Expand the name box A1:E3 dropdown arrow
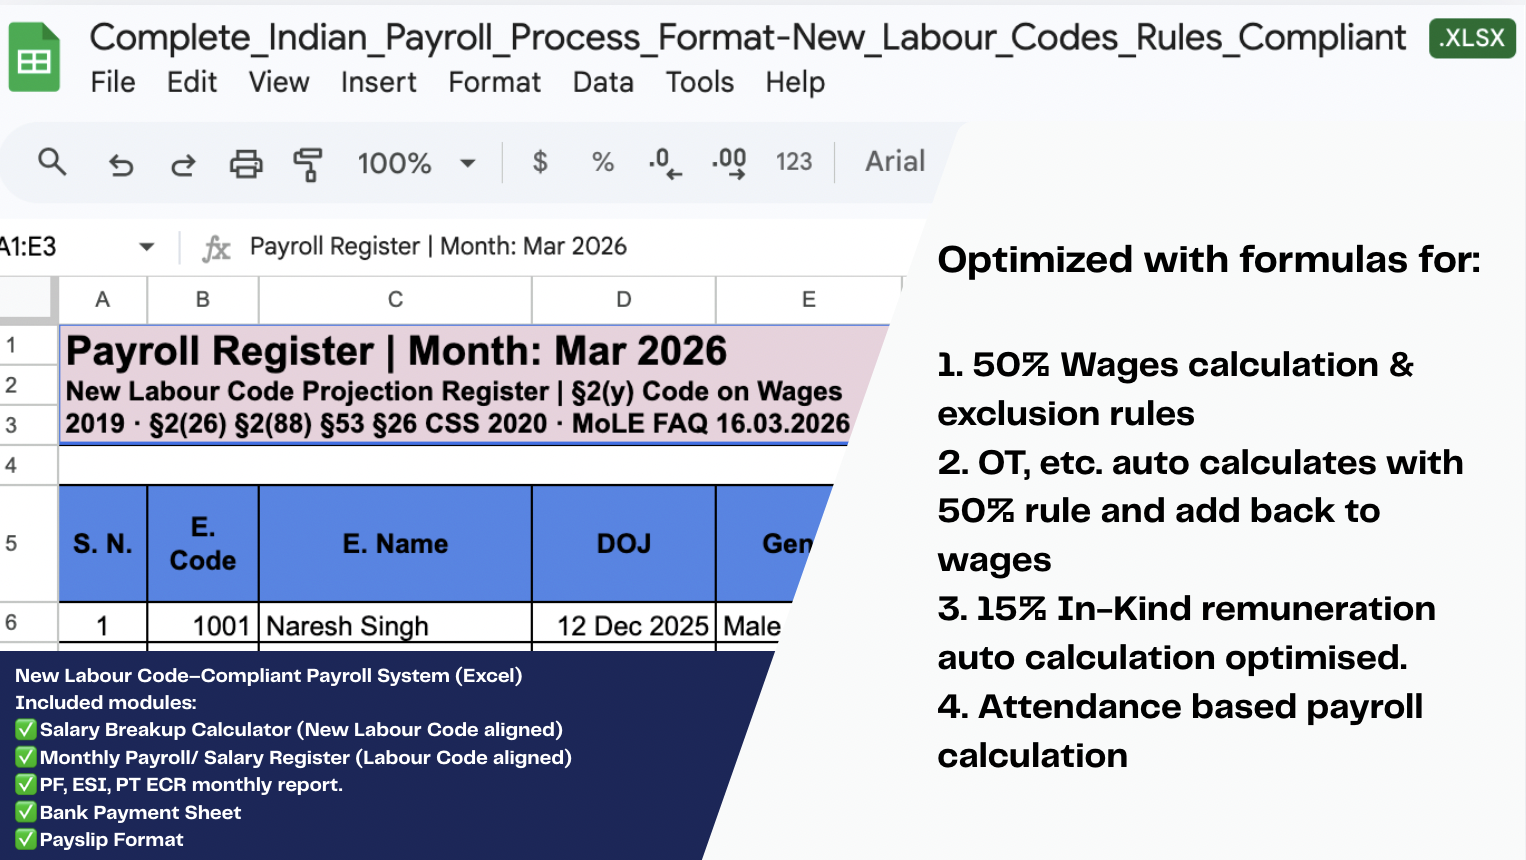The height and width of the screenshot is (860, 1526). 147,247
